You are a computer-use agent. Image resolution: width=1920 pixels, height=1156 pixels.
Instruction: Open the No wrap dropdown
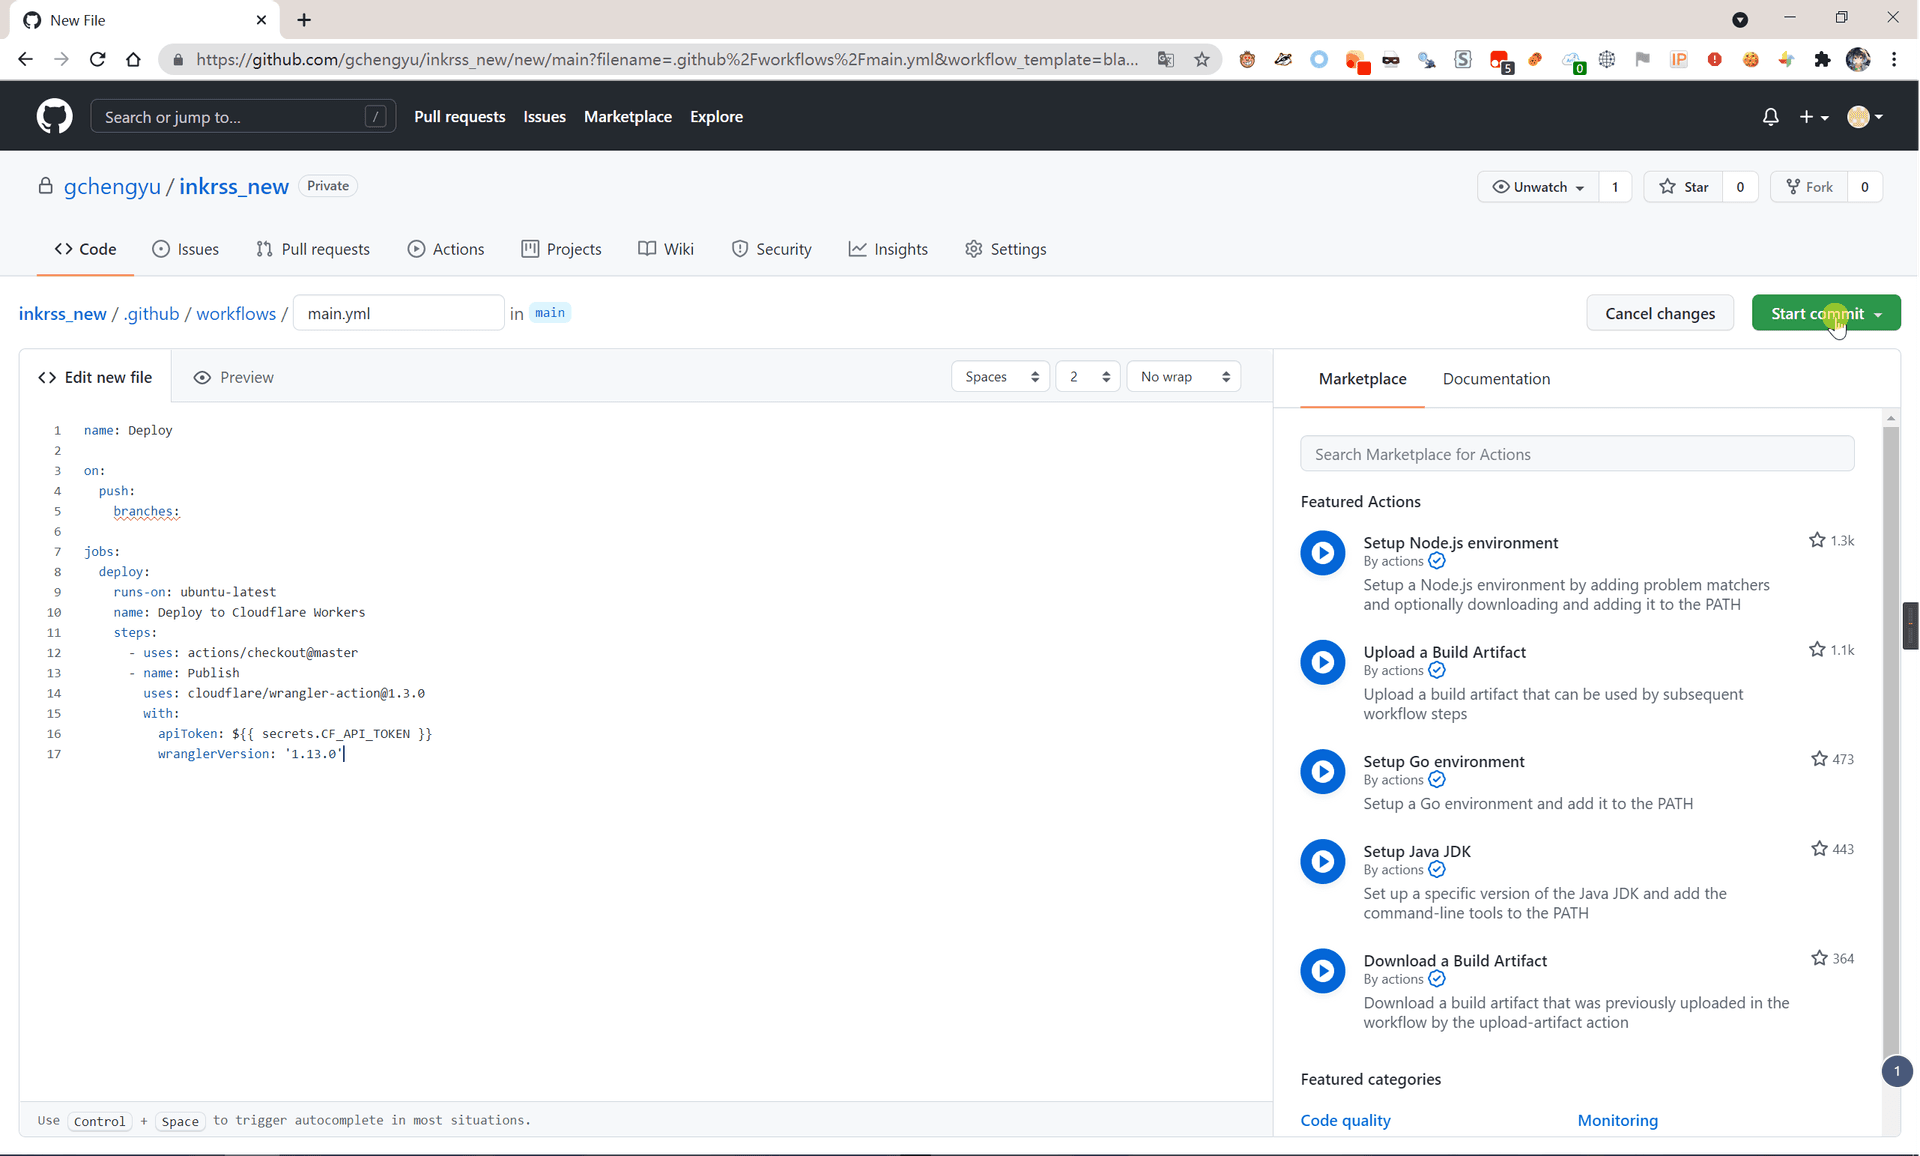(x=1184, y=377)
